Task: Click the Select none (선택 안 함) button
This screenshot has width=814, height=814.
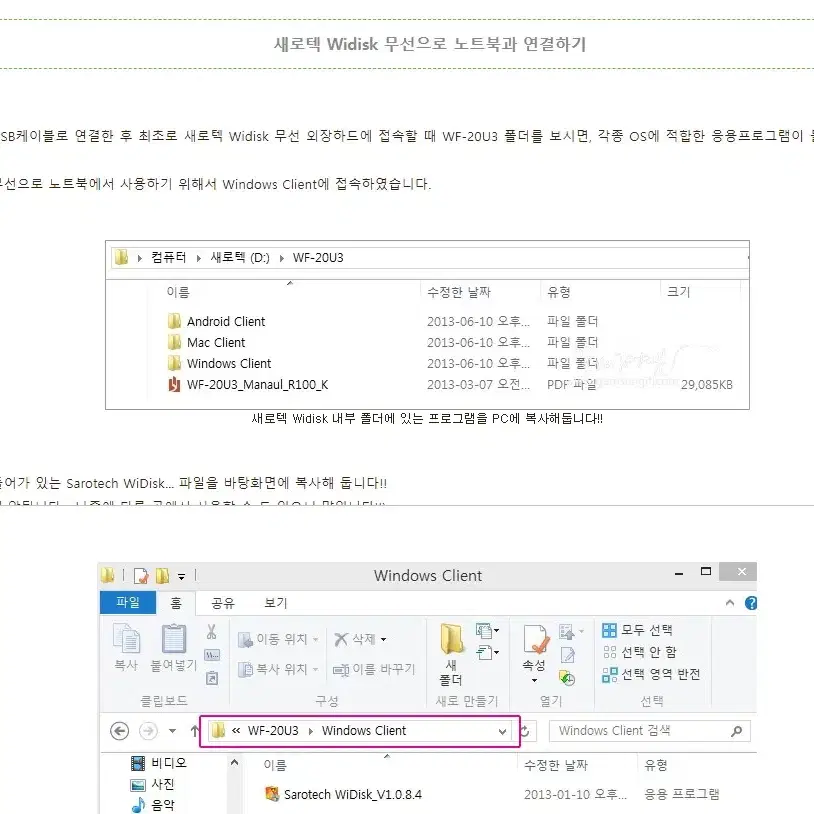Action: pos(640,652)
